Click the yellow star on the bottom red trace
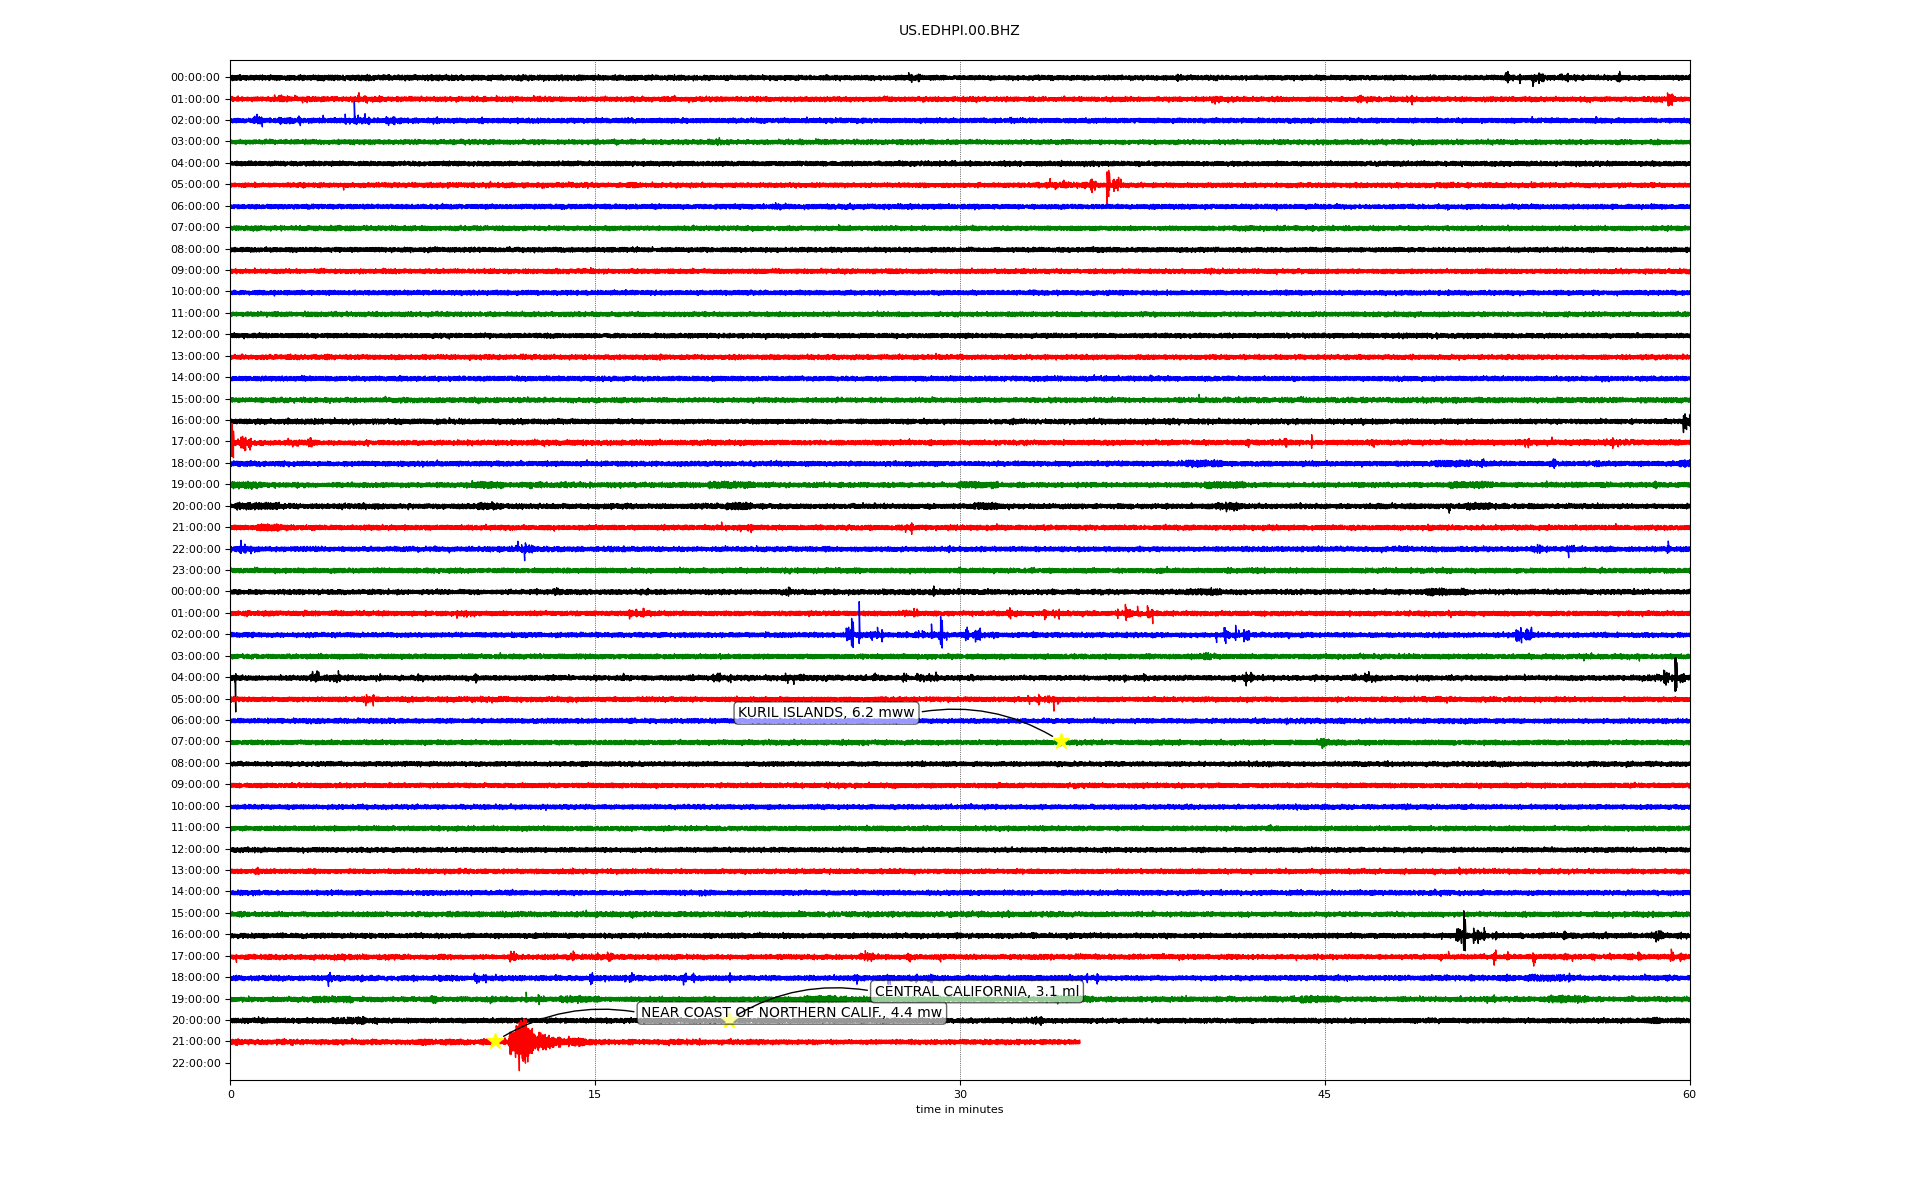This screenshot has height=1200, width=1920. (x=494, y=1041)
